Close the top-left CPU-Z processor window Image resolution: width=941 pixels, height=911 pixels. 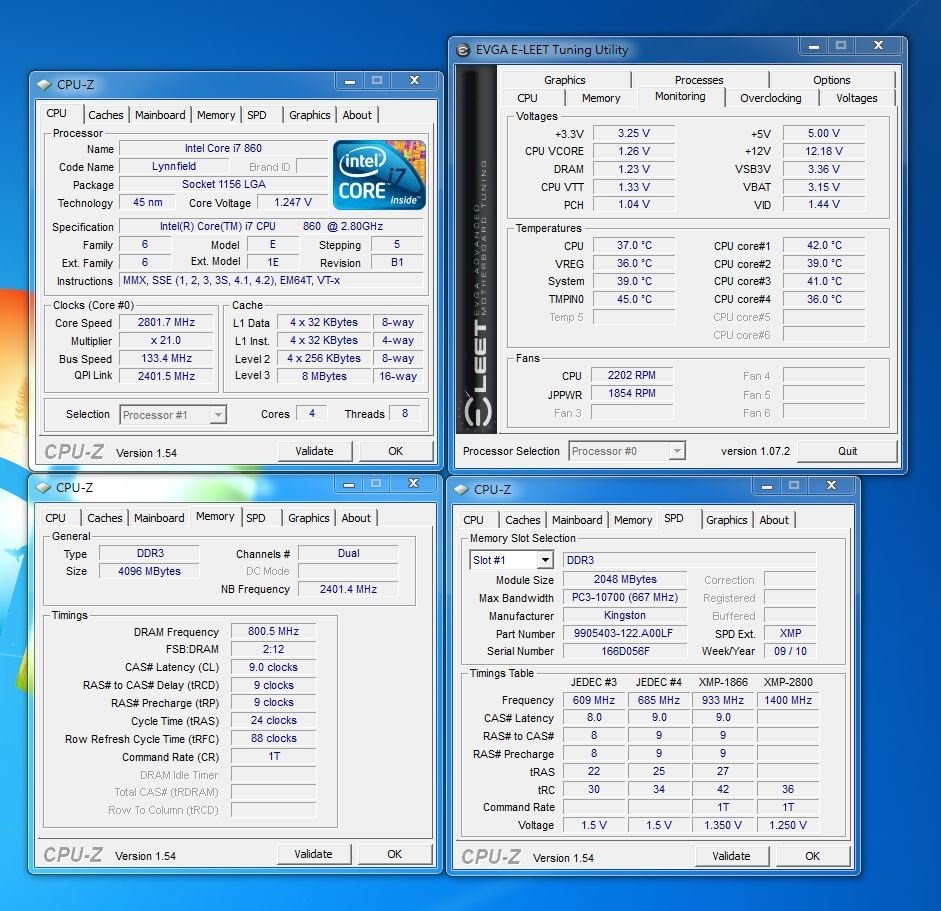coord(414,80)
